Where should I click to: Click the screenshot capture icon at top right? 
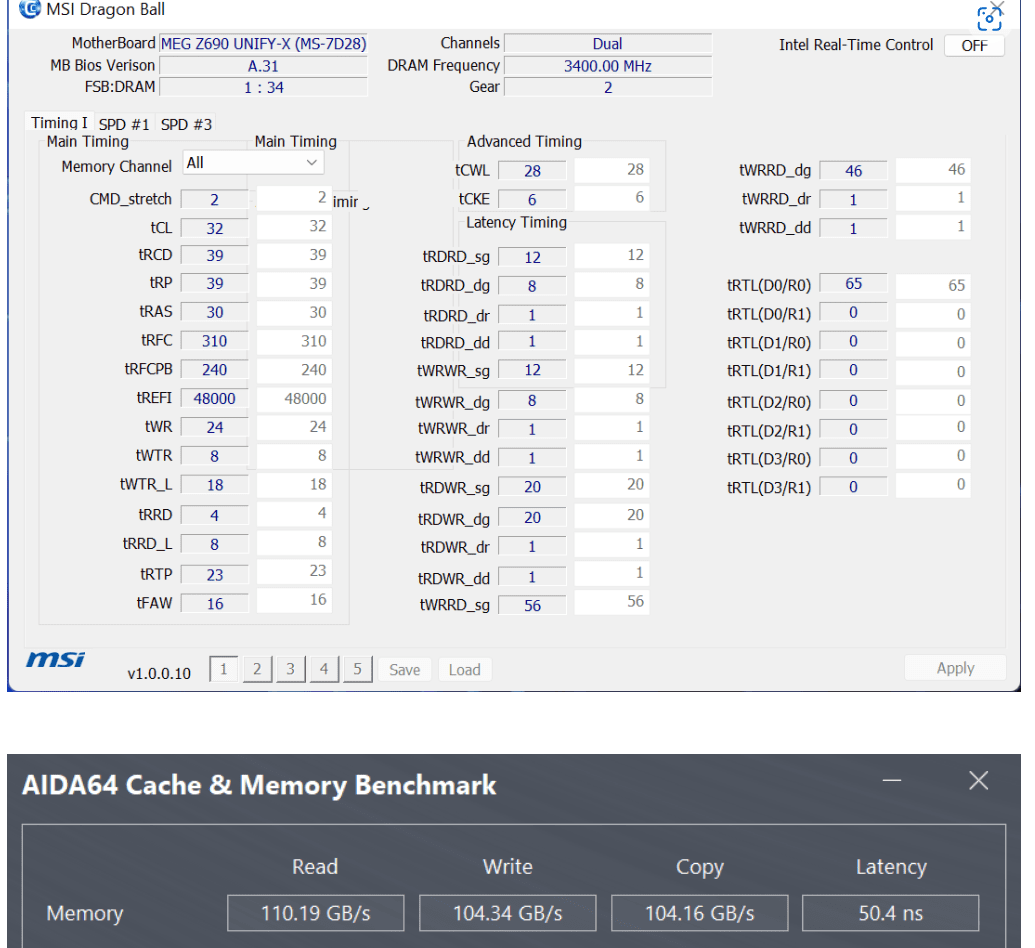click(x=989, y=18)
